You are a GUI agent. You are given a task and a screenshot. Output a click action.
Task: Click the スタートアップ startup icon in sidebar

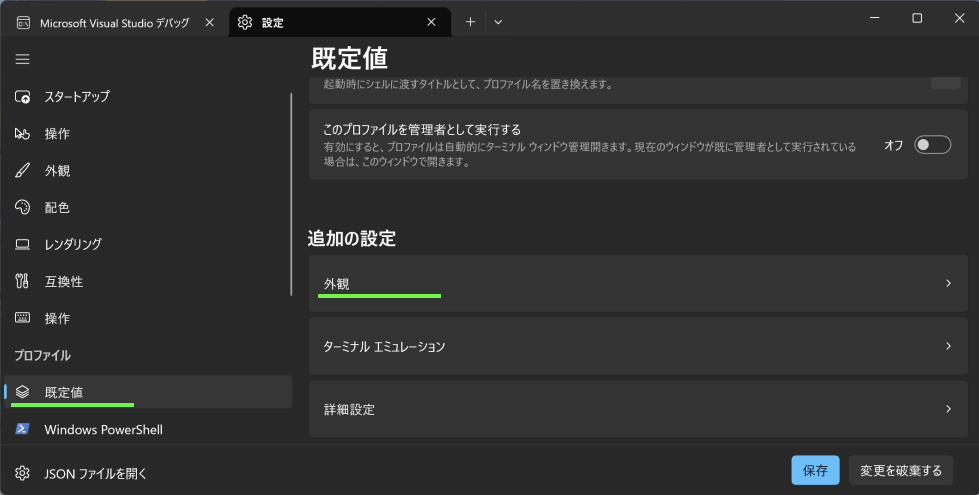[22, 97]
